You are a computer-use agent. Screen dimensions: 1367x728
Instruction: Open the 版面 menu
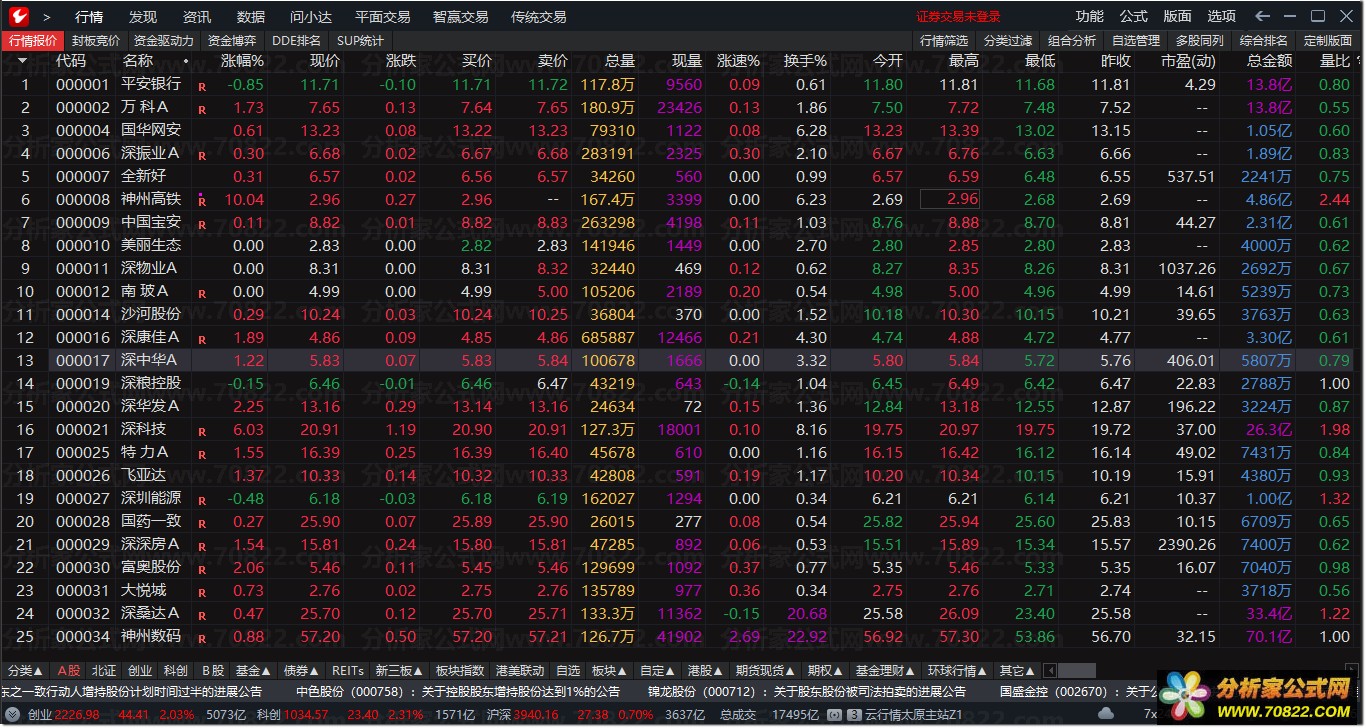point(1178,16)
